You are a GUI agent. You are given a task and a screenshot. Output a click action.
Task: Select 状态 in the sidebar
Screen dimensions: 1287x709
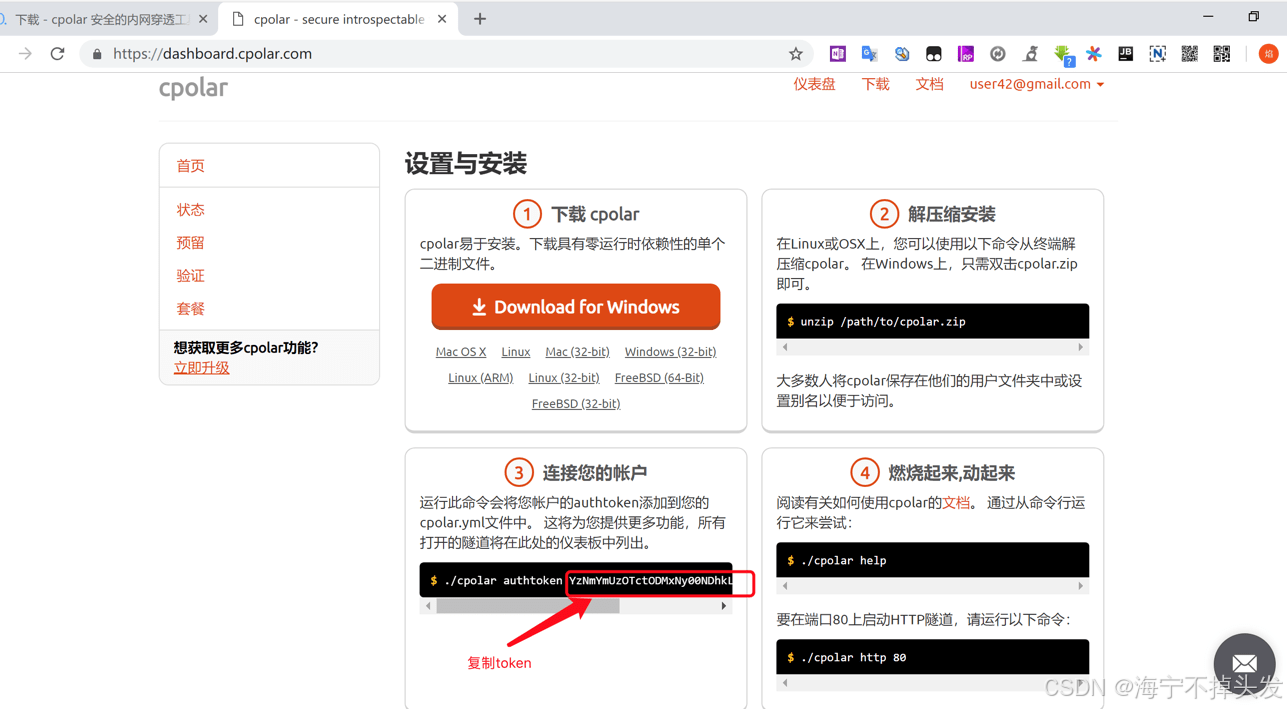click(190, 210)
